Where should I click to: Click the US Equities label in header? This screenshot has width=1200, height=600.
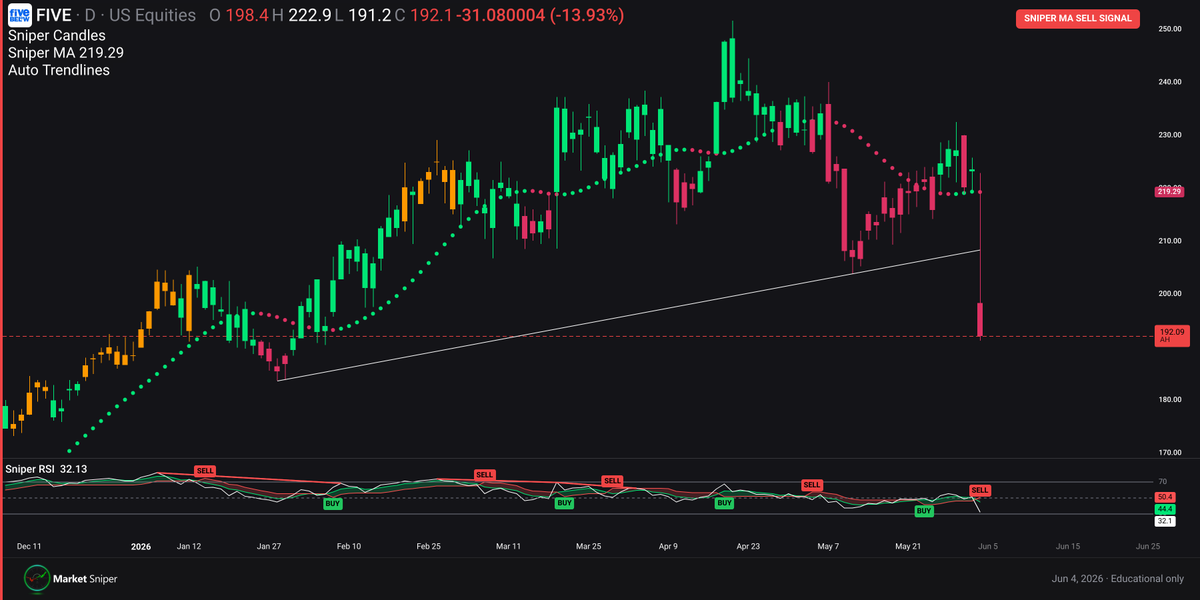[152, 16]
